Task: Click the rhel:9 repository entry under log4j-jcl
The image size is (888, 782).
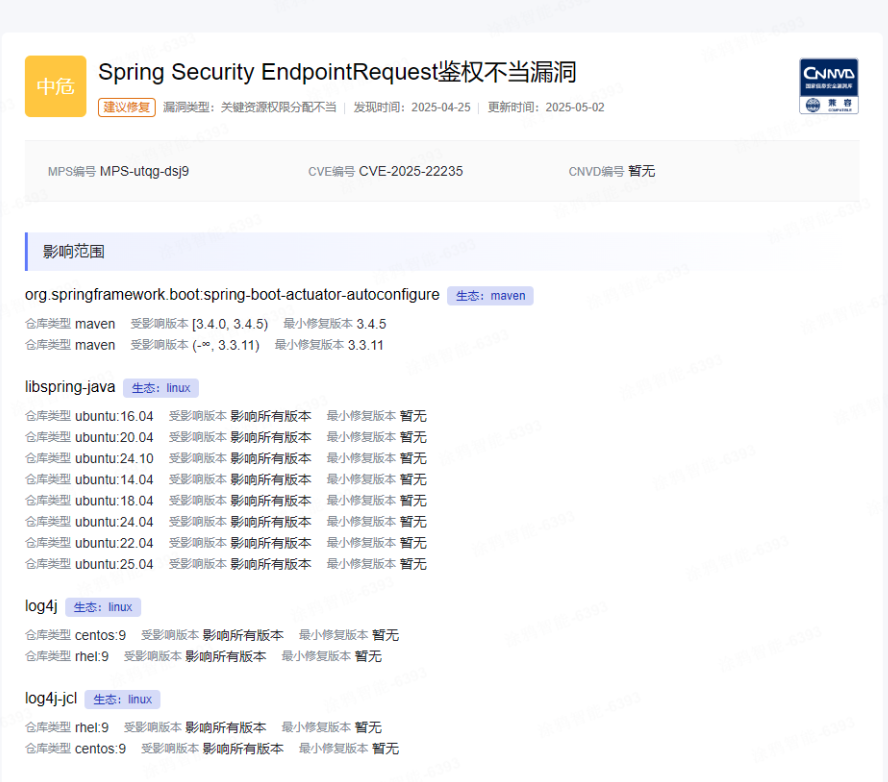Action: 91,727
